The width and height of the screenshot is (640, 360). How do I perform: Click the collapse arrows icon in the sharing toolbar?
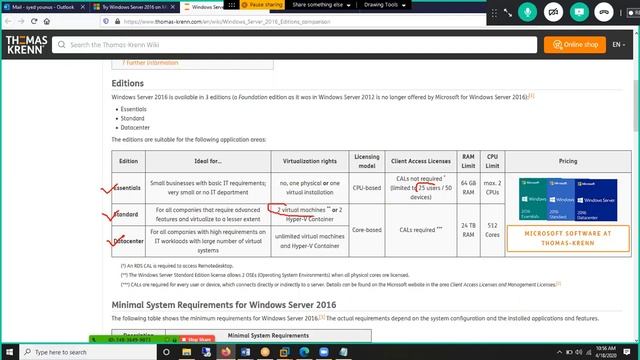tap(508, 13)
